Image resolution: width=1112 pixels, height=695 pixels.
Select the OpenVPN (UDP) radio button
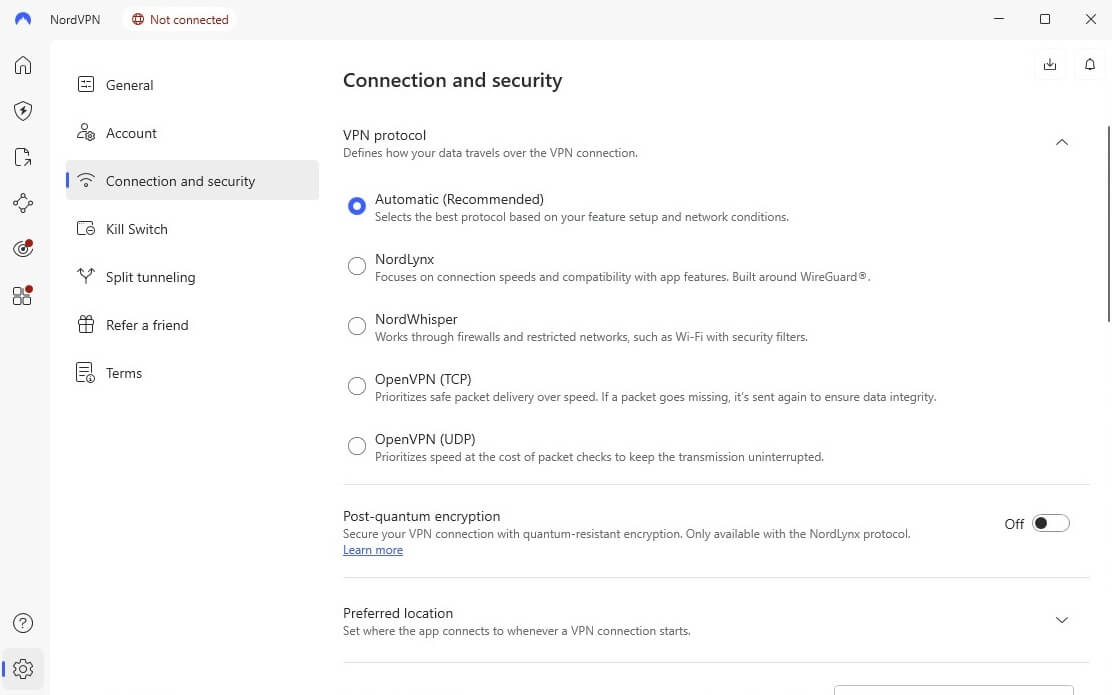[x=357, y=446]
